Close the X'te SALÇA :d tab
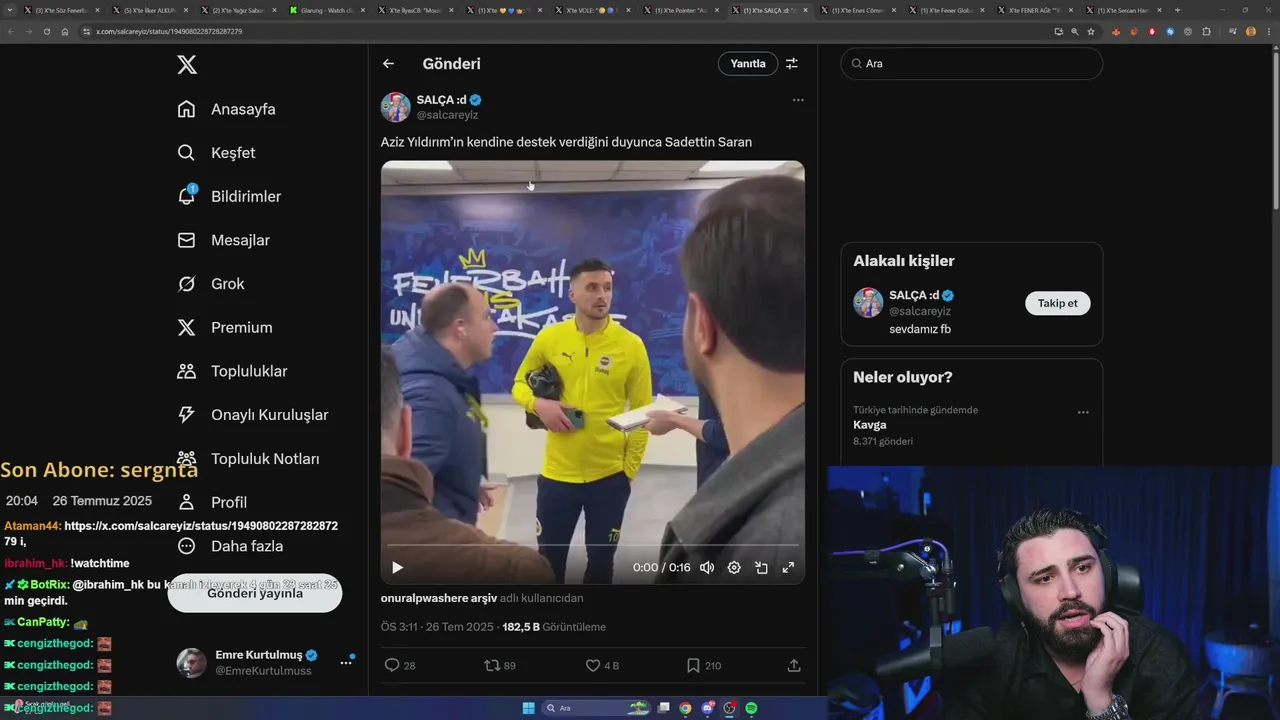This screenshot has width=1280, height=720. tap(805, 10)
